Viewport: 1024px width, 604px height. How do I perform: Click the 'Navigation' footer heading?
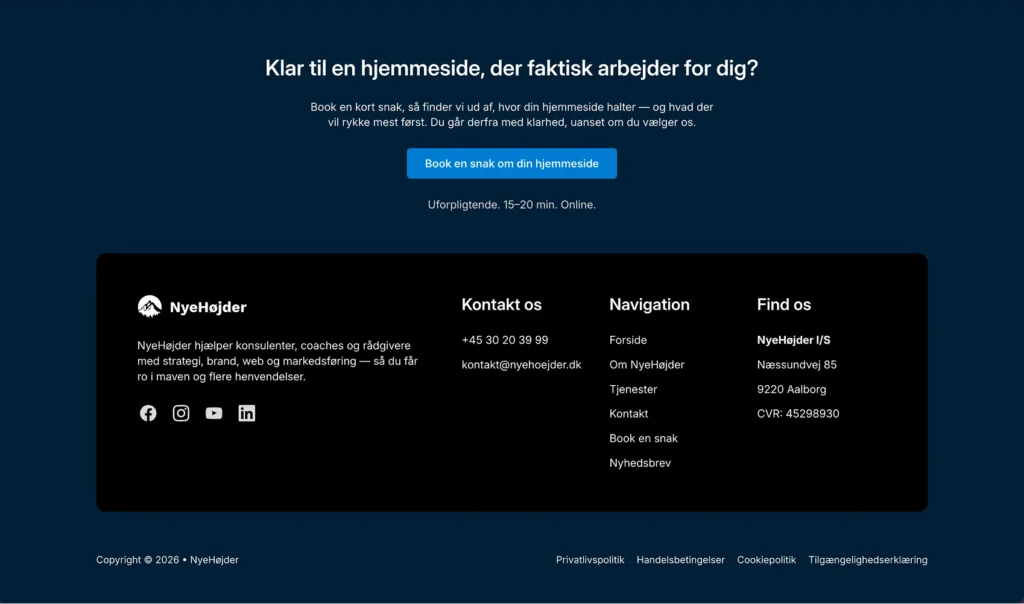[649, 305]
